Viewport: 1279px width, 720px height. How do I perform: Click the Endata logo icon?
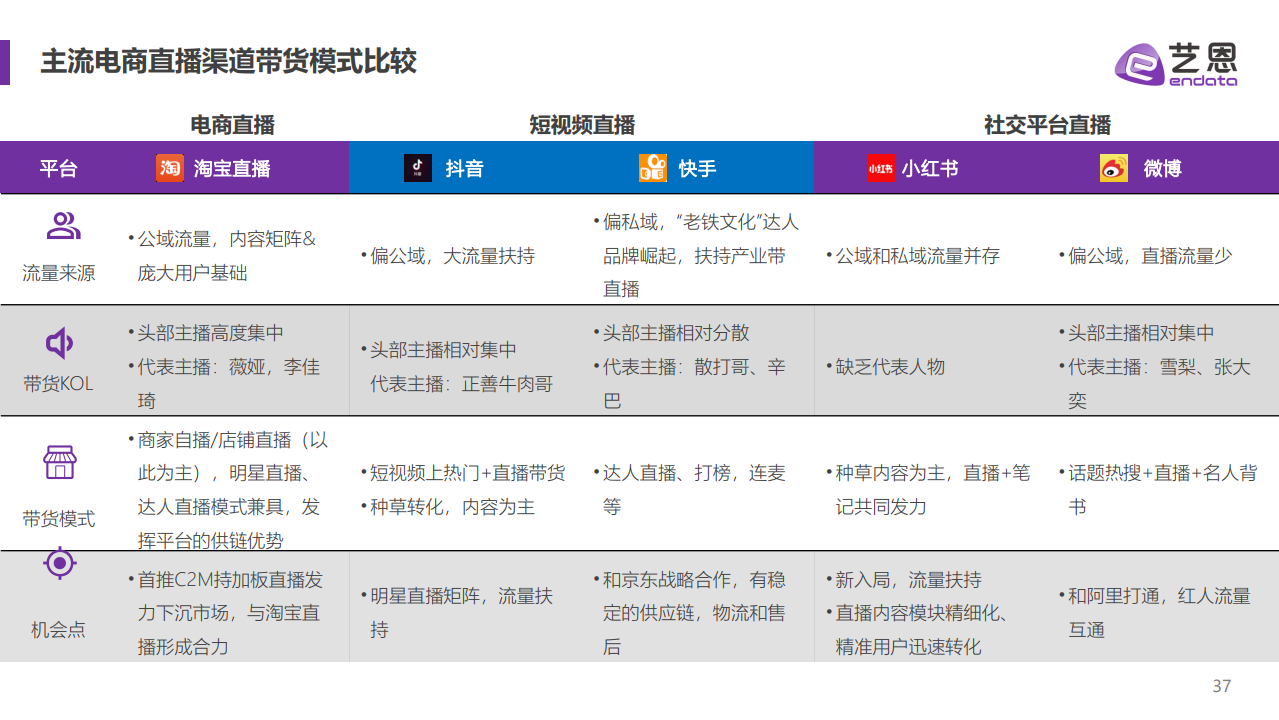tap(1141, 66)
